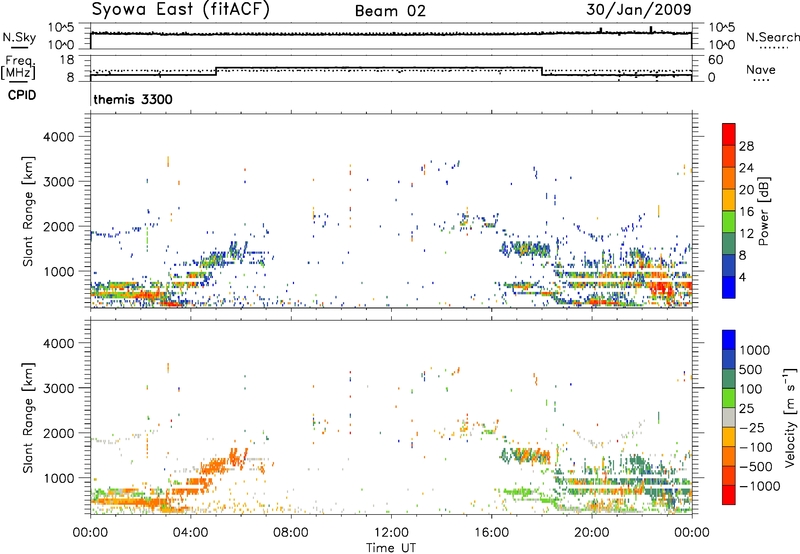Click the 'Syowa East (fitACF)' title
The height and width of the screenshot is (554, 800).
pyautogui.click(x=181, y=10)
